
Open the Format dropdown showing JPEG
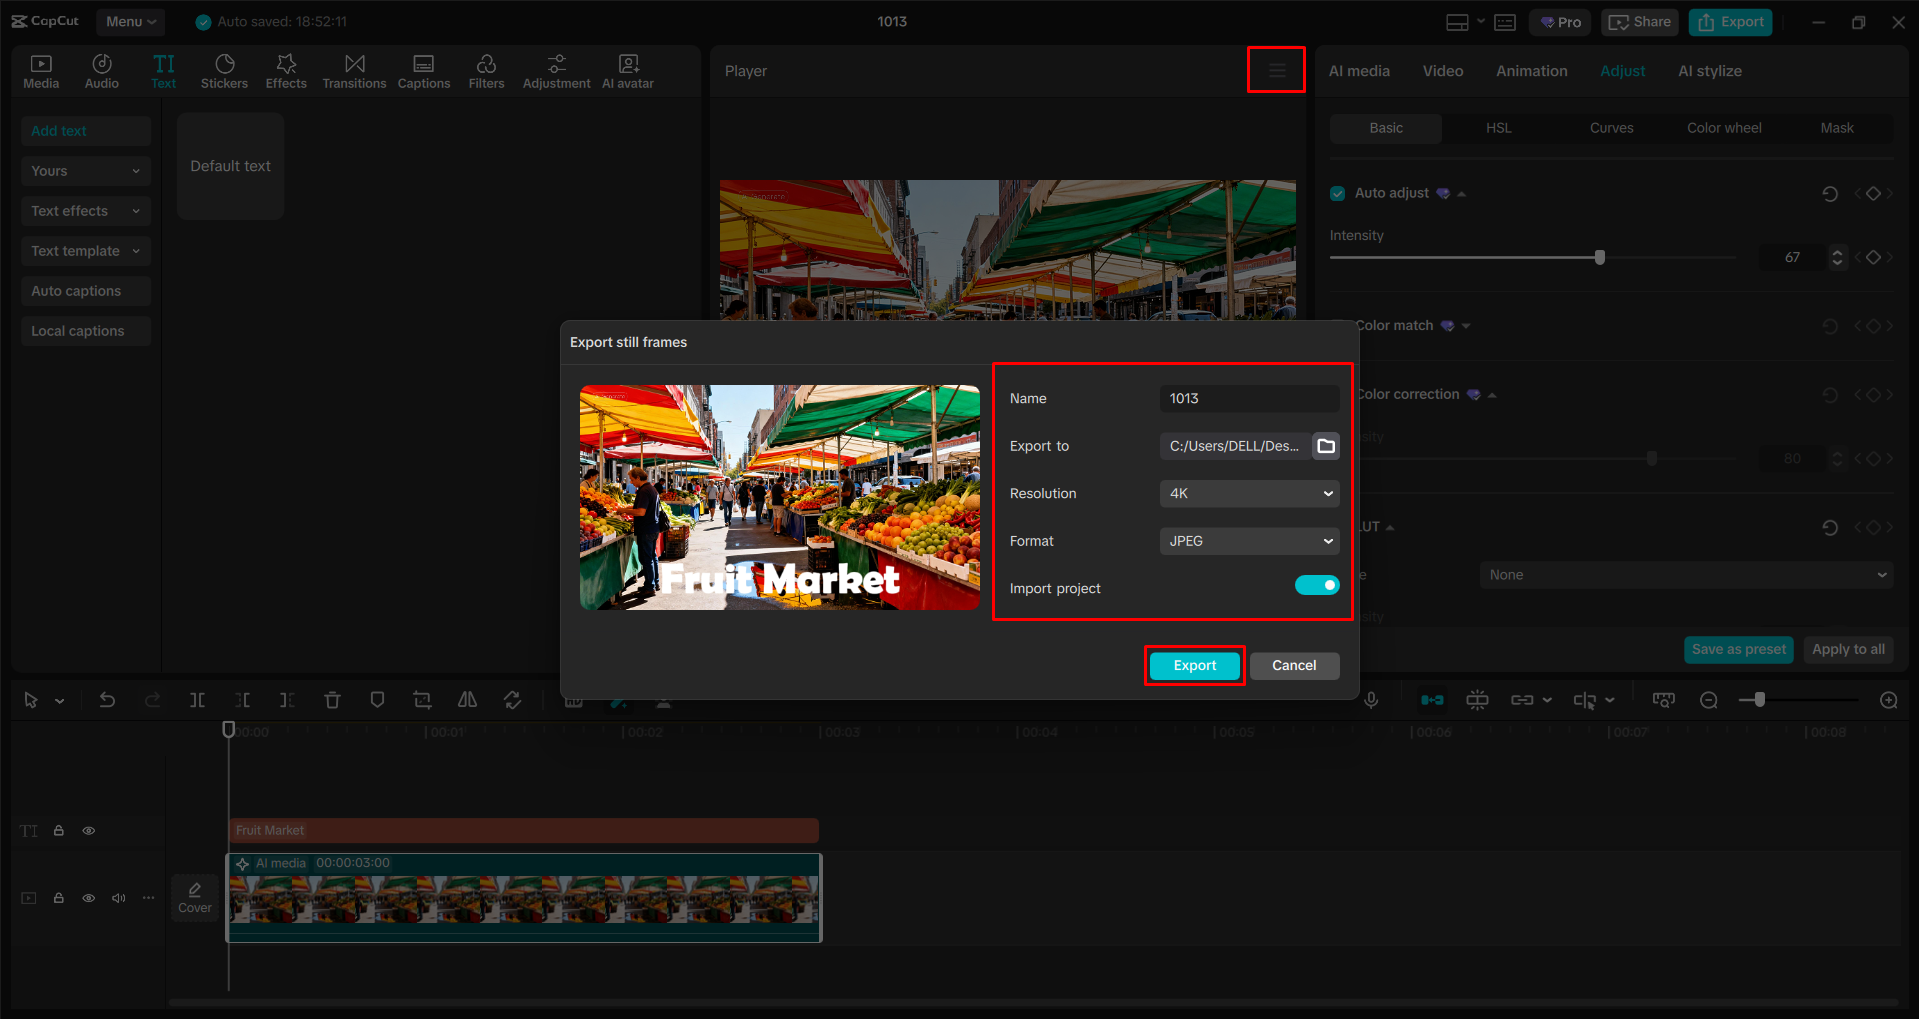coord(1248,541)
